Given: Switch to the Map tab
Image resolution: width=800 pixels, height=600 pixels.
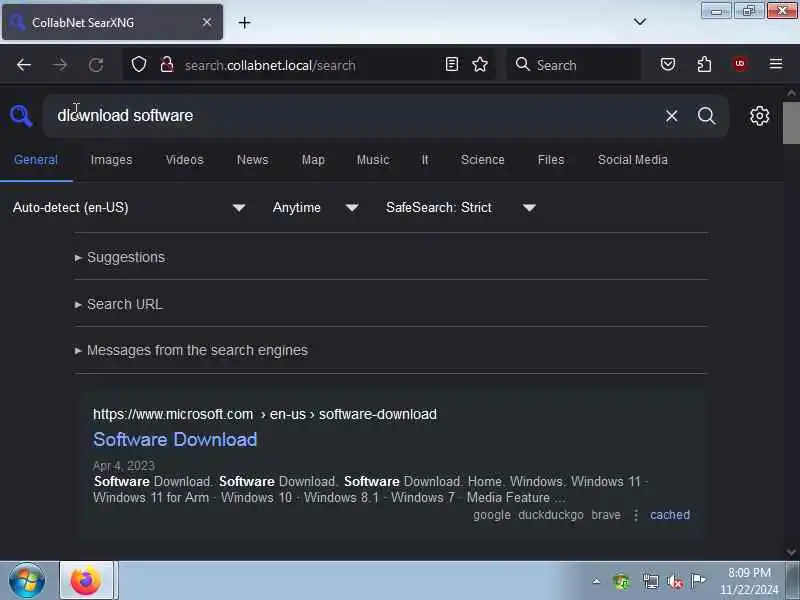Looking at the screenshot, I should pos(313,160).
